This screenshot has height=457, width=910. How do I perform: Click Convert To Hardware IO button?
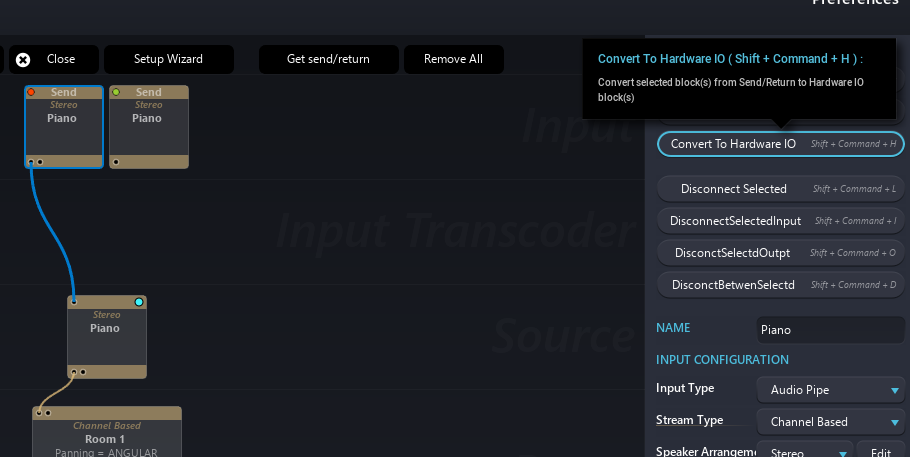(780, 144)
